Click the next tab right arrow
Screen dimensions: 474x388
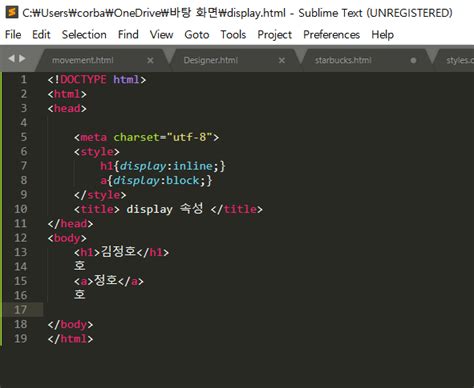(22, 59)
